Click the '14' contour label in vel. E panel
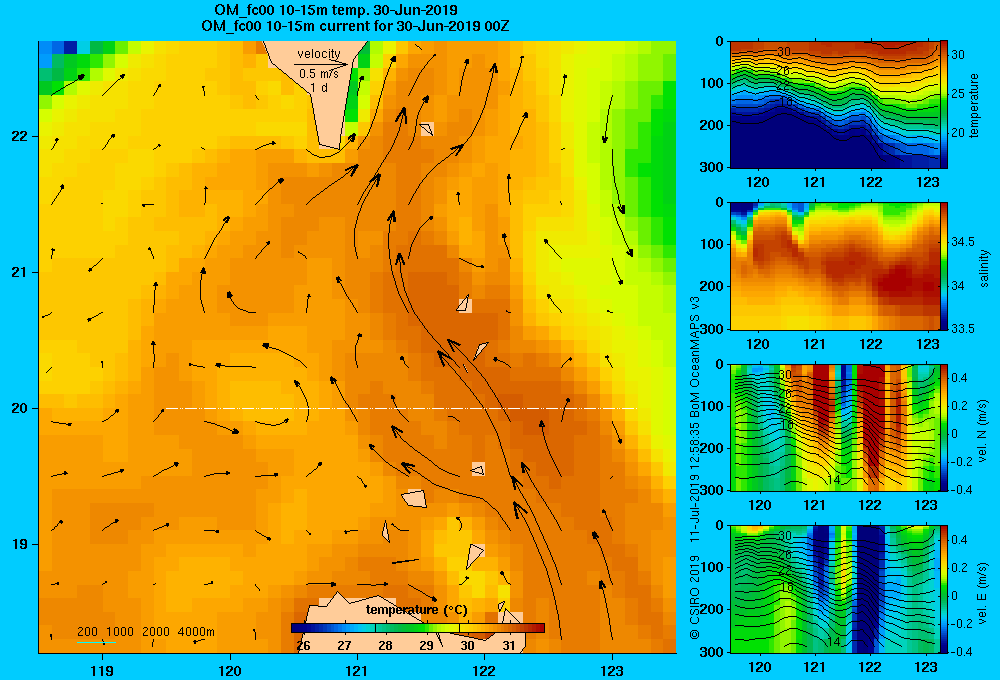The image size is (1000, 680). 834,641
